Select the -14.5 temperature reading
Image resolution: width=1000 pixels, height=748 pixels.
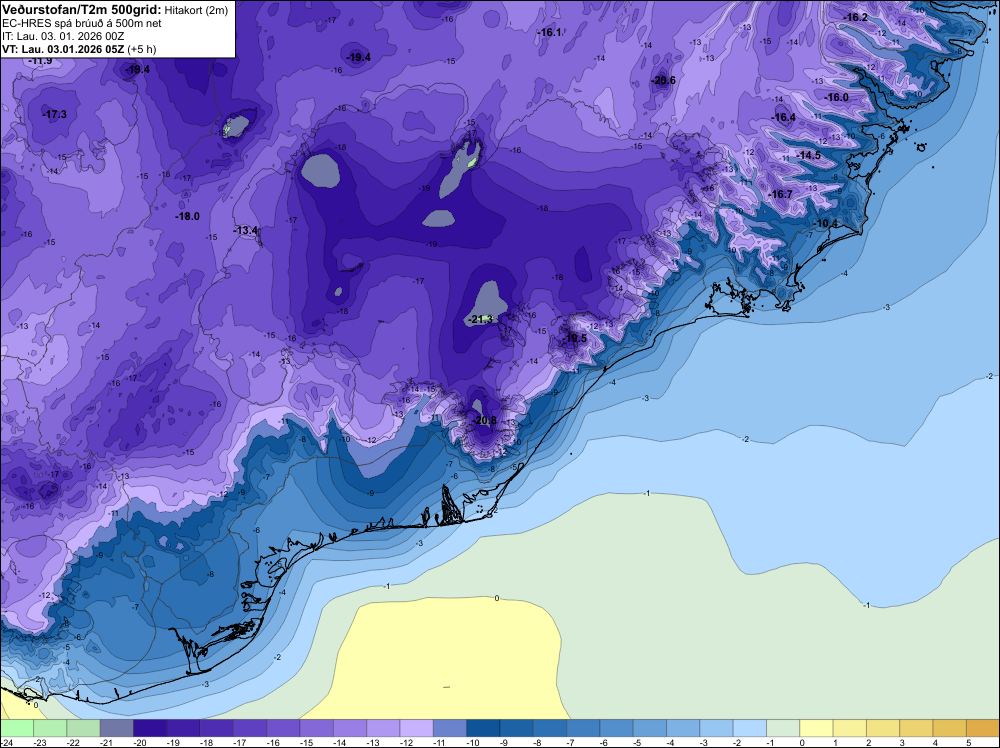pyautogui.click(x=809, y=156)
